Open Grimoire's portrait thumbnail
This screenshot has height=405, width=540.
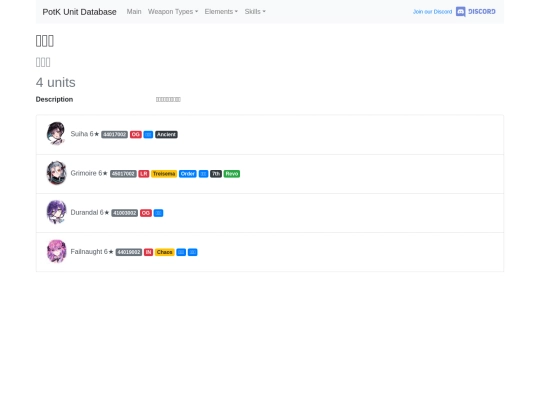pos(56,173)
